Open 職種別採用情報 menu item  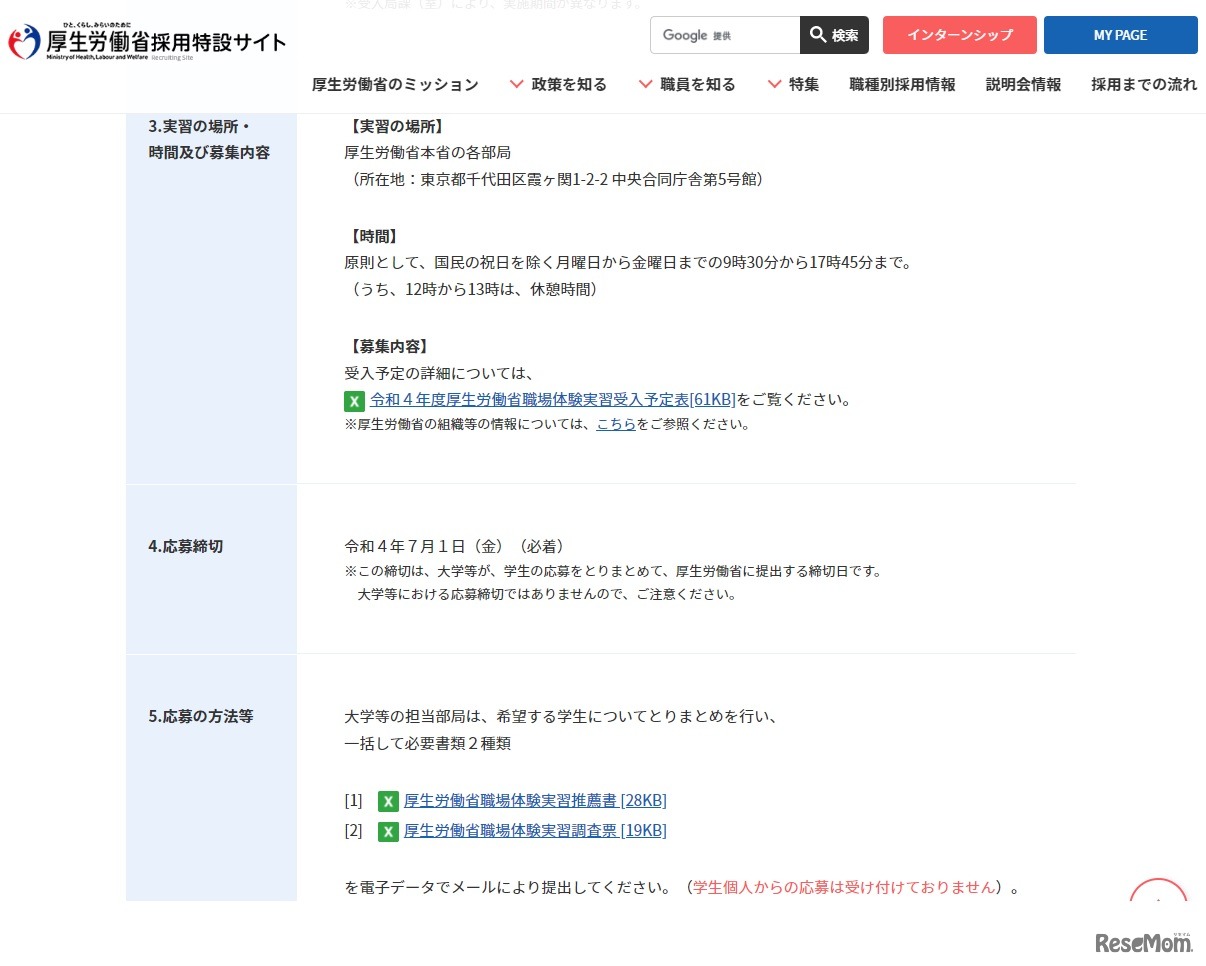pyautogui.click(x=902, y=85)
